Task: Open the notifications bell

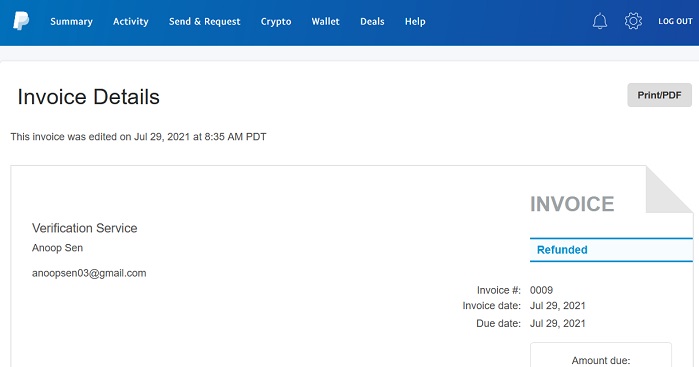Action: point(600,21)
